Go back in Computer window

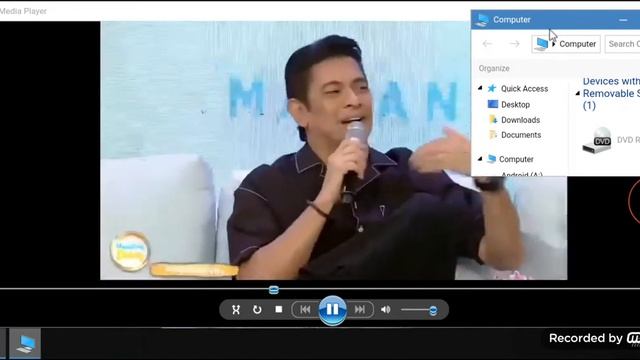coord(487,44)
